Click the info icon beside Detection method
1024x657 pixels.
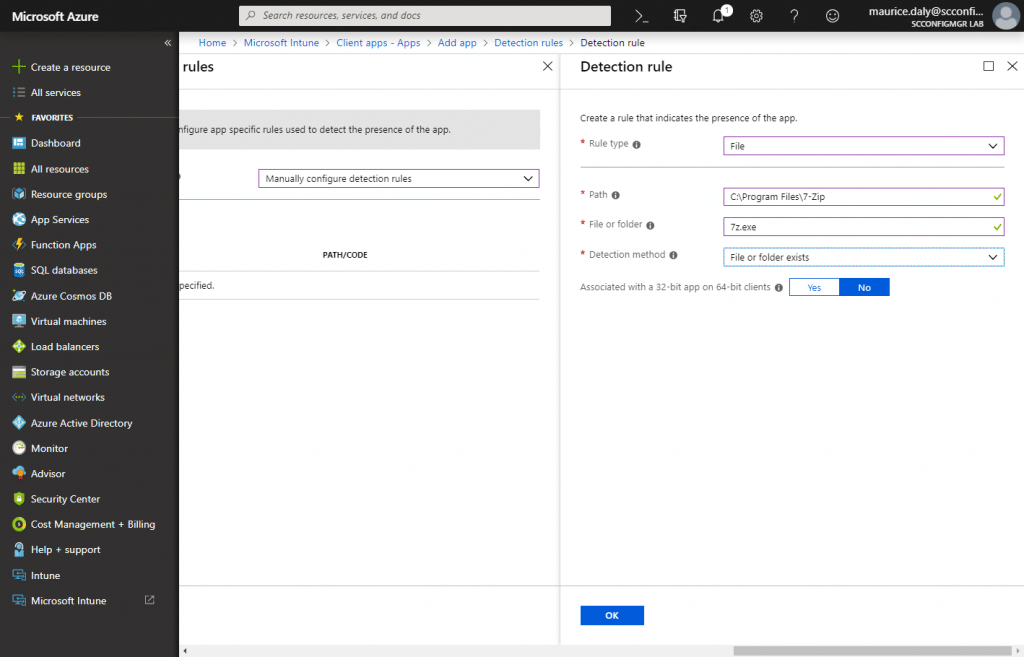(673, 255)
